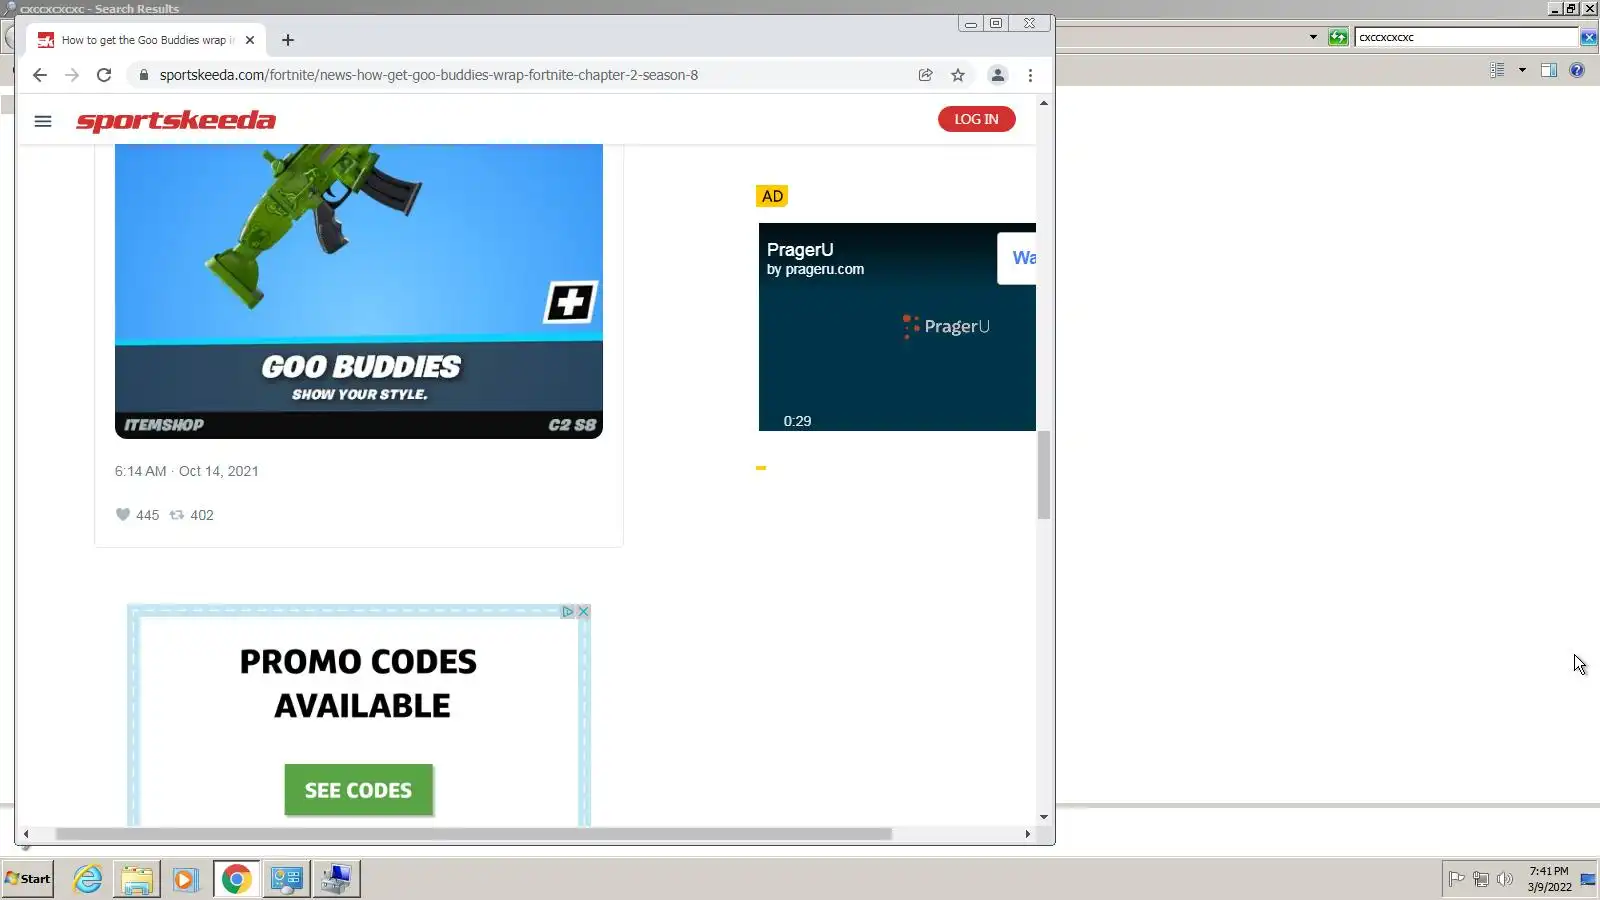
Task: Click the AdChoices icon on promo ad
Action: [x=567, y=611]
